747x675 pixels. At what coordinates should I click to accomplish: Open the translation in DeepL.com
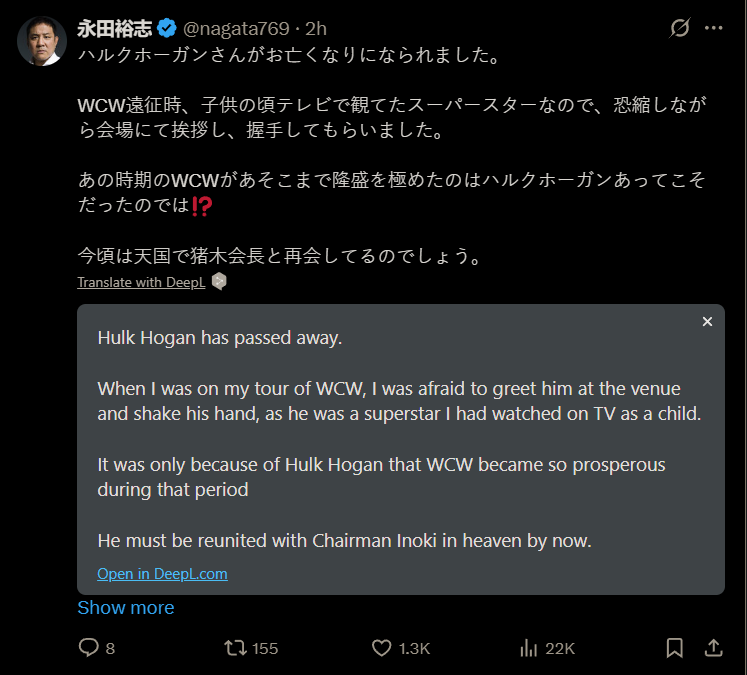click(162, 574)
